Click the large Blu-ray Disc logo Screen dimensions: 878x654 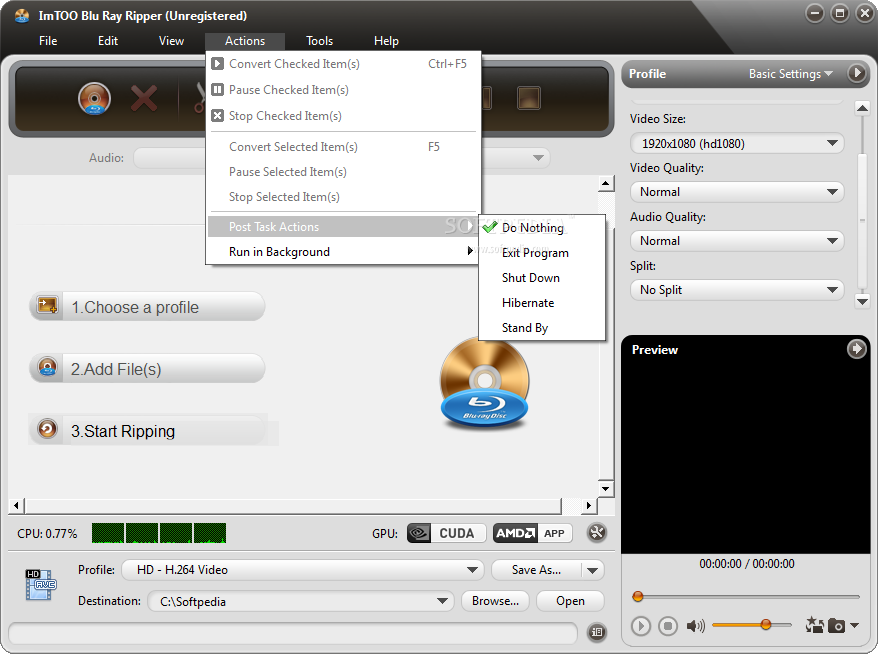485,384
